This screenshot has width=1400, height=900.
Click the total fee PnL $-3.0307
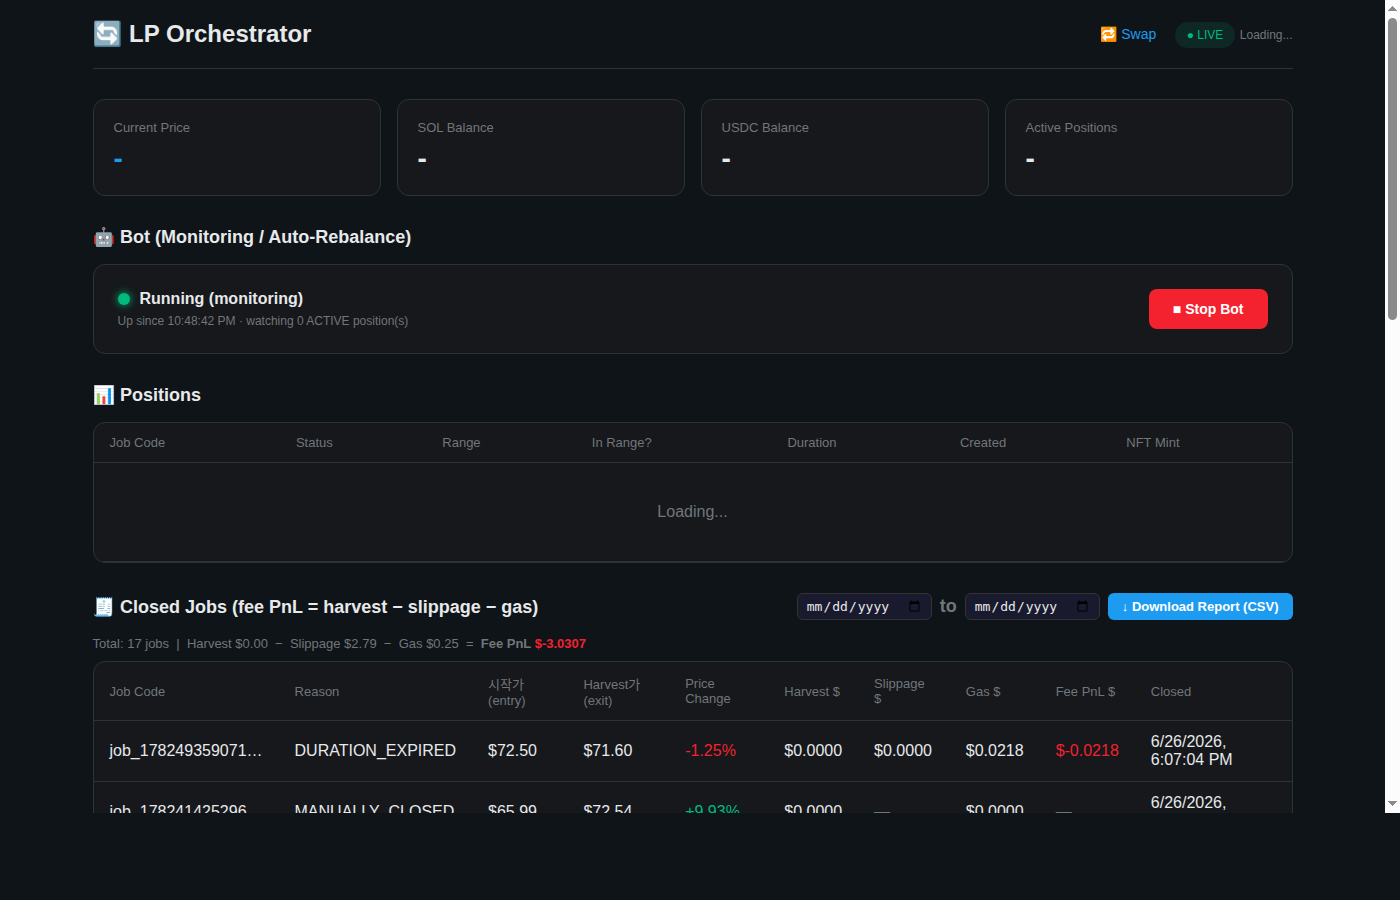tap(560, 644)
